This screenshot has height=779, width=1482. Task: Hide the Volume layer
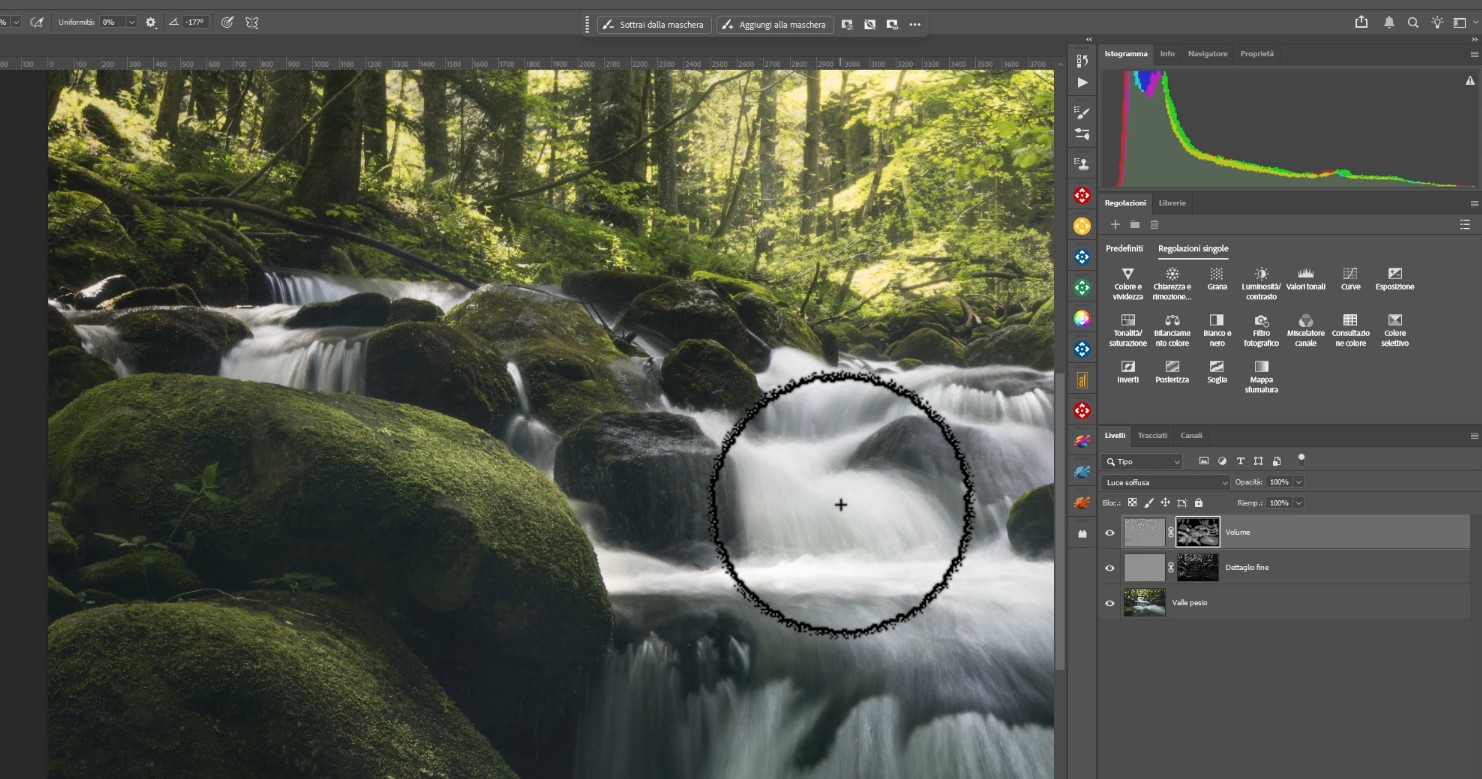[x=1109, y=533]
